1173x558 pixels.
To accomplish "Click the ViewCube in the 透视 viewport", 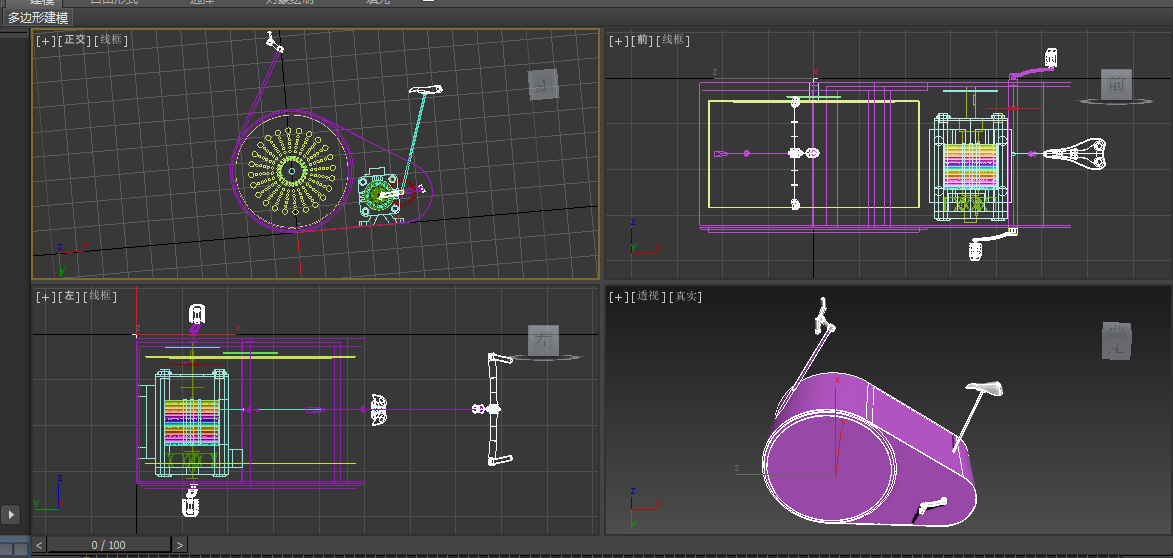I will point(1117,341).
